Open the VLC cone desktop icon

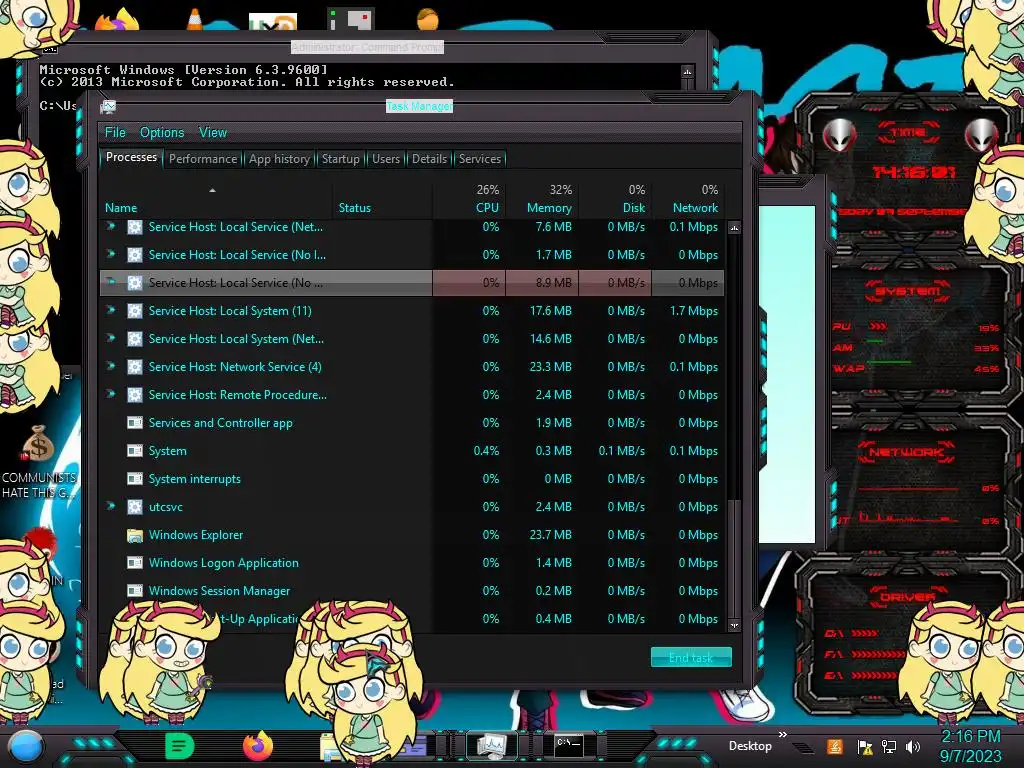[195, 19]
